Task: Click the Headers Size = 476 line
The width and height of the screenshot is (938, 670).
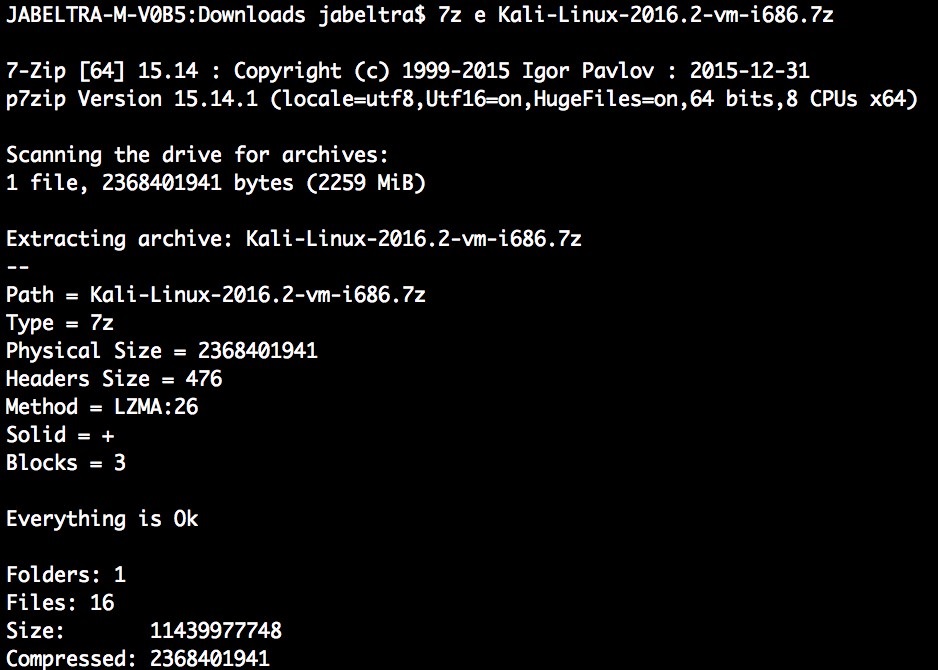Action: pyautogui.click(x=114, y=379)
